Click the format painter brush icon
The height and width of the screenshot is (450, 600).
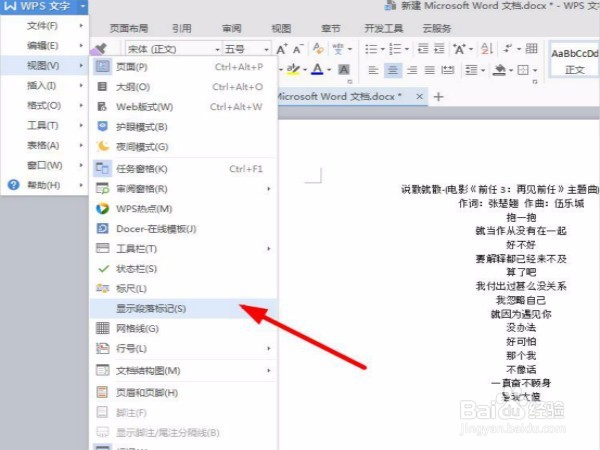98,50
